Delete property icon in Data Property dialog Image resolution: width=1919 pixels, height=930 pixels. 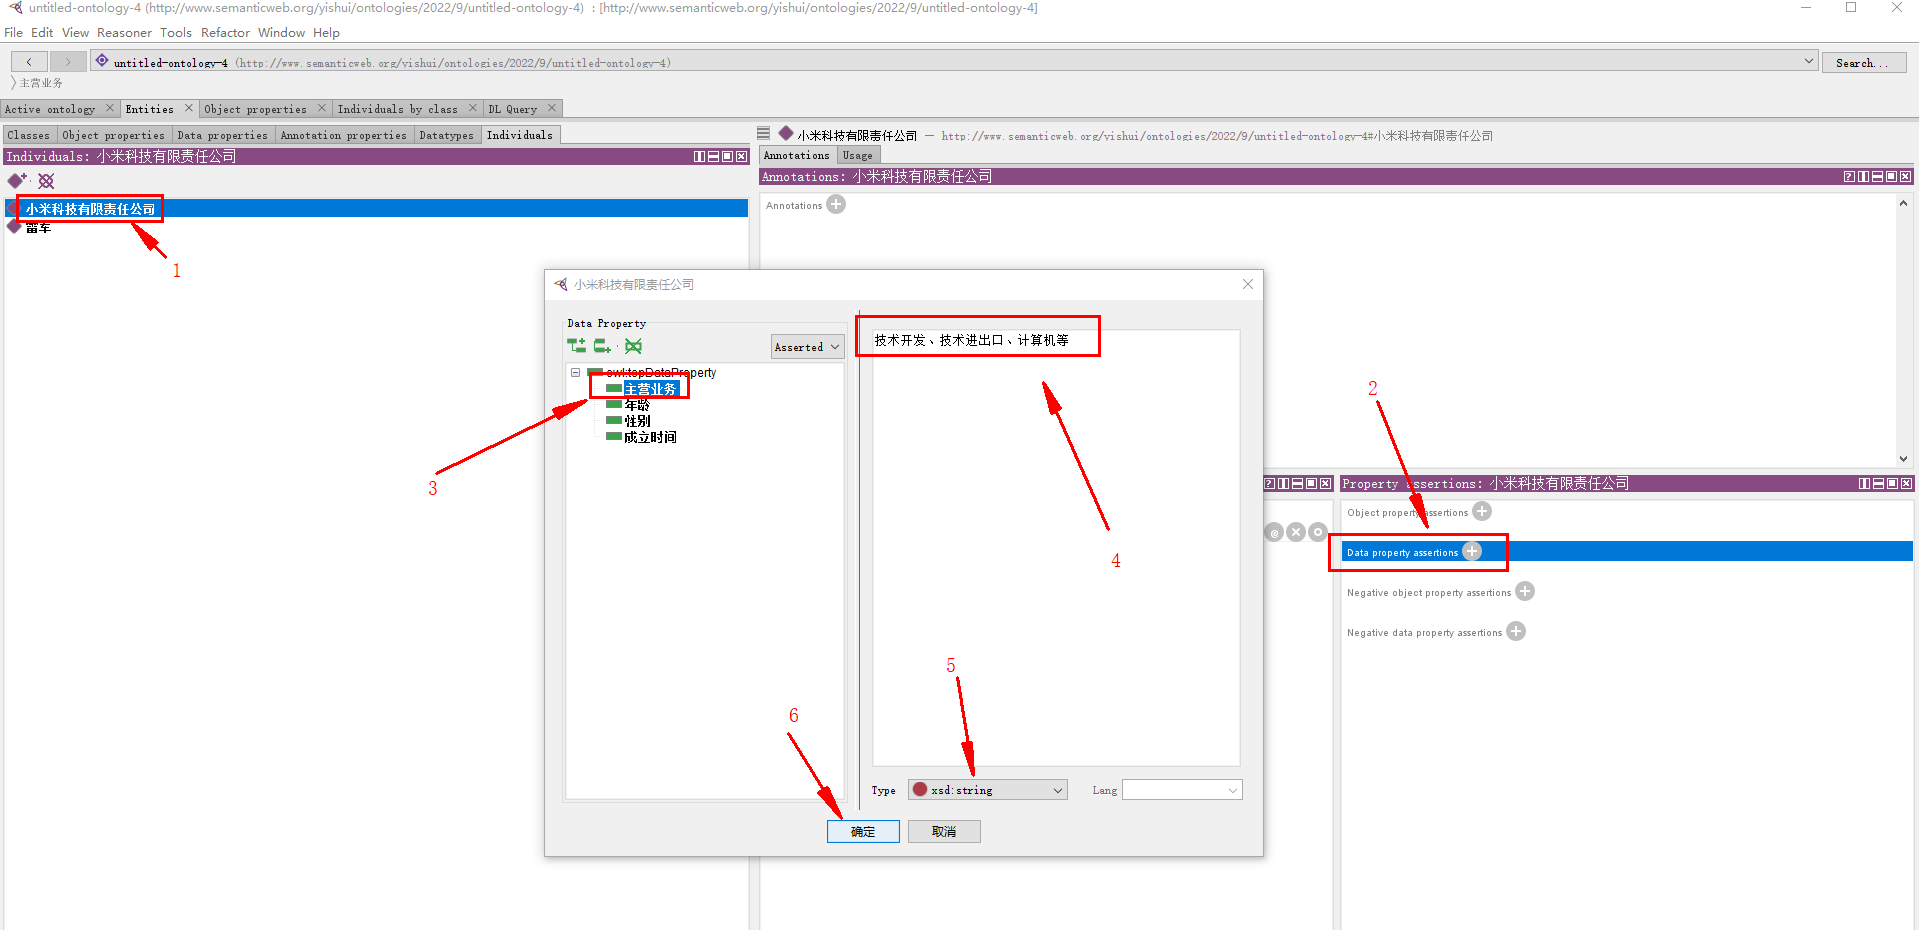pyautogui.click(x=633, y=346)
